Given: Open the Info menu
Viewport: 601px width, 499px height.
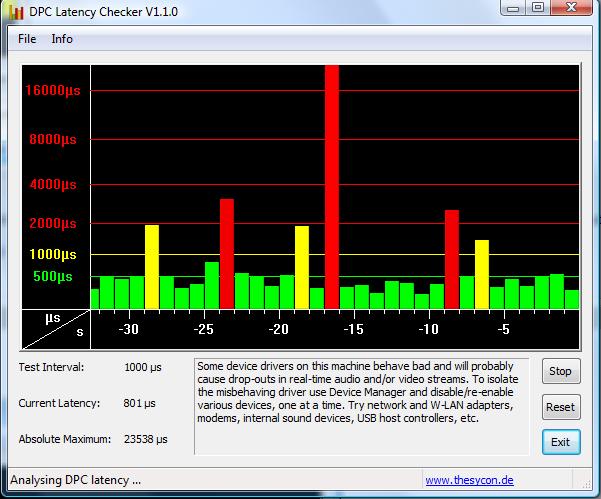Looking at the screenshot, I should (x=62, y=39).
